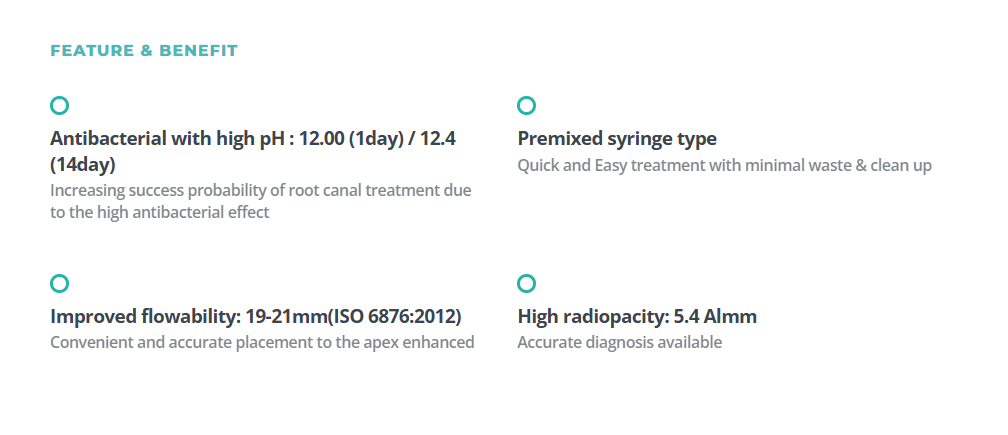Click the 'Improved flowability' title text
The height and width of the screenshot is (435, 1008).
coord(145,316)
